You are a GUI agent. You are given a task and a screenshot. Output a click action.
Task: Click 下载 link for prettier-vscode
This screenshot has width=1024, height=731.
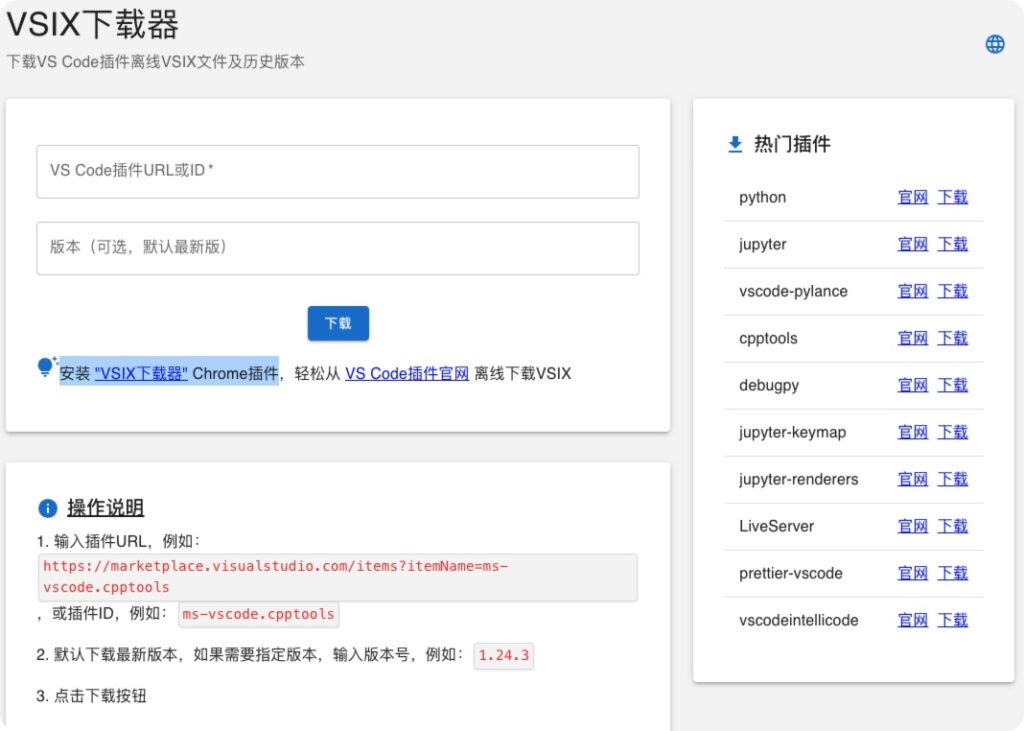click(952, 573)
